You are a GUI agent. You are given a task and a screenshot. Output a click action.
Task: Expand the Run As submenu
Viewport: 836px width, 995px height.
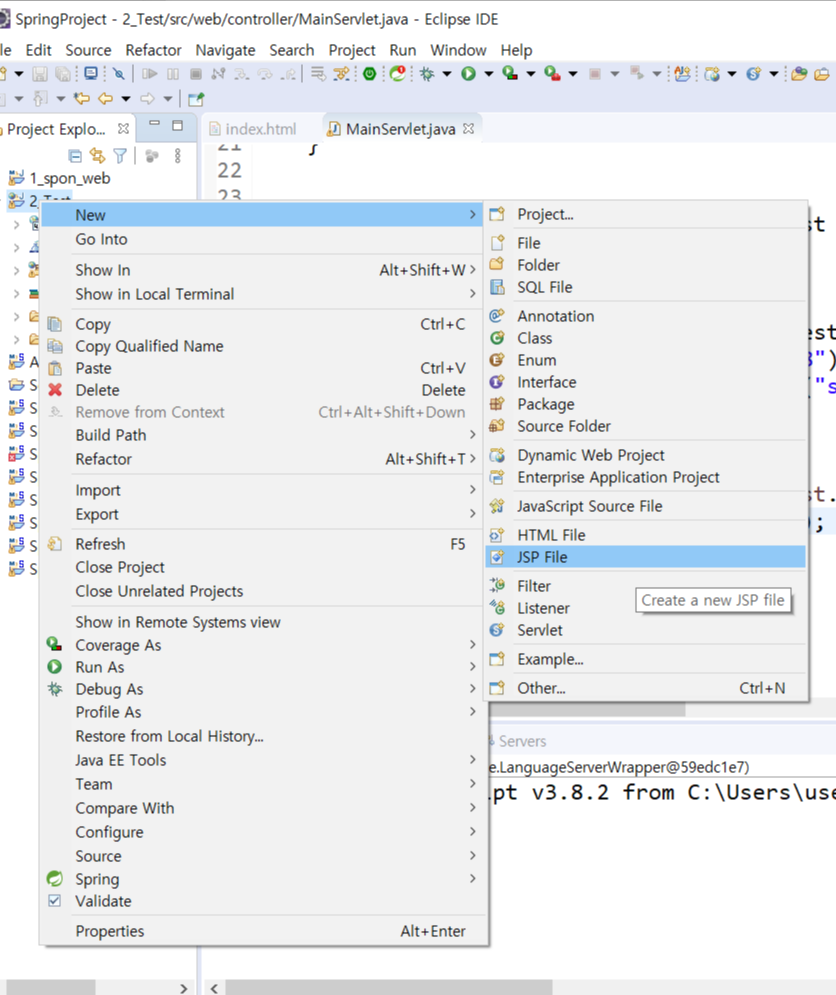click(x=263, y=667)
